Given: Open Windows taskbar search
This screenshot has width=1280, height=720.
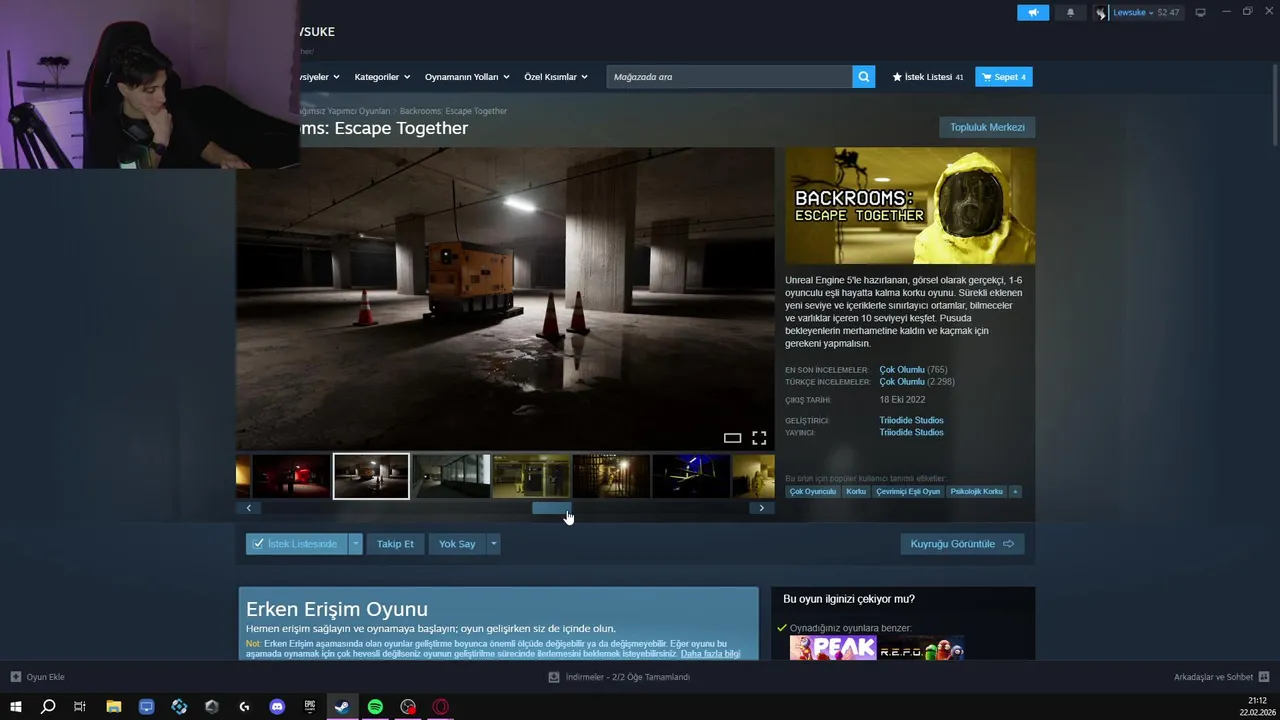Looking at the screenshot, I should tap(47, 707).
